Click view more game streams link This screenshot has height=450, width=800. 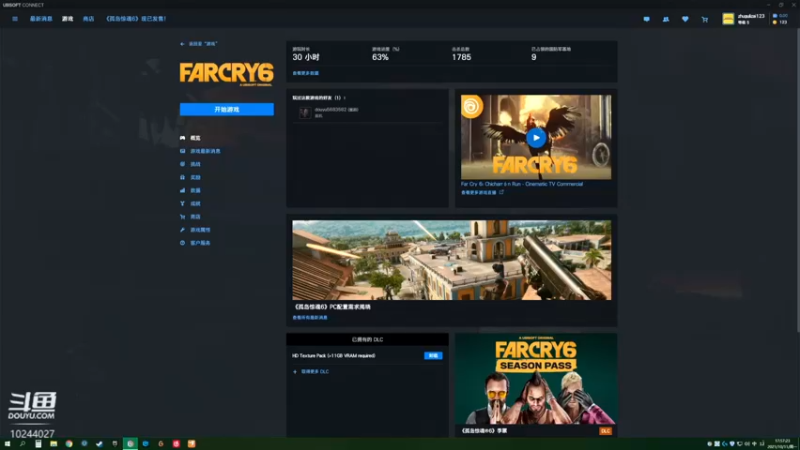482,193
